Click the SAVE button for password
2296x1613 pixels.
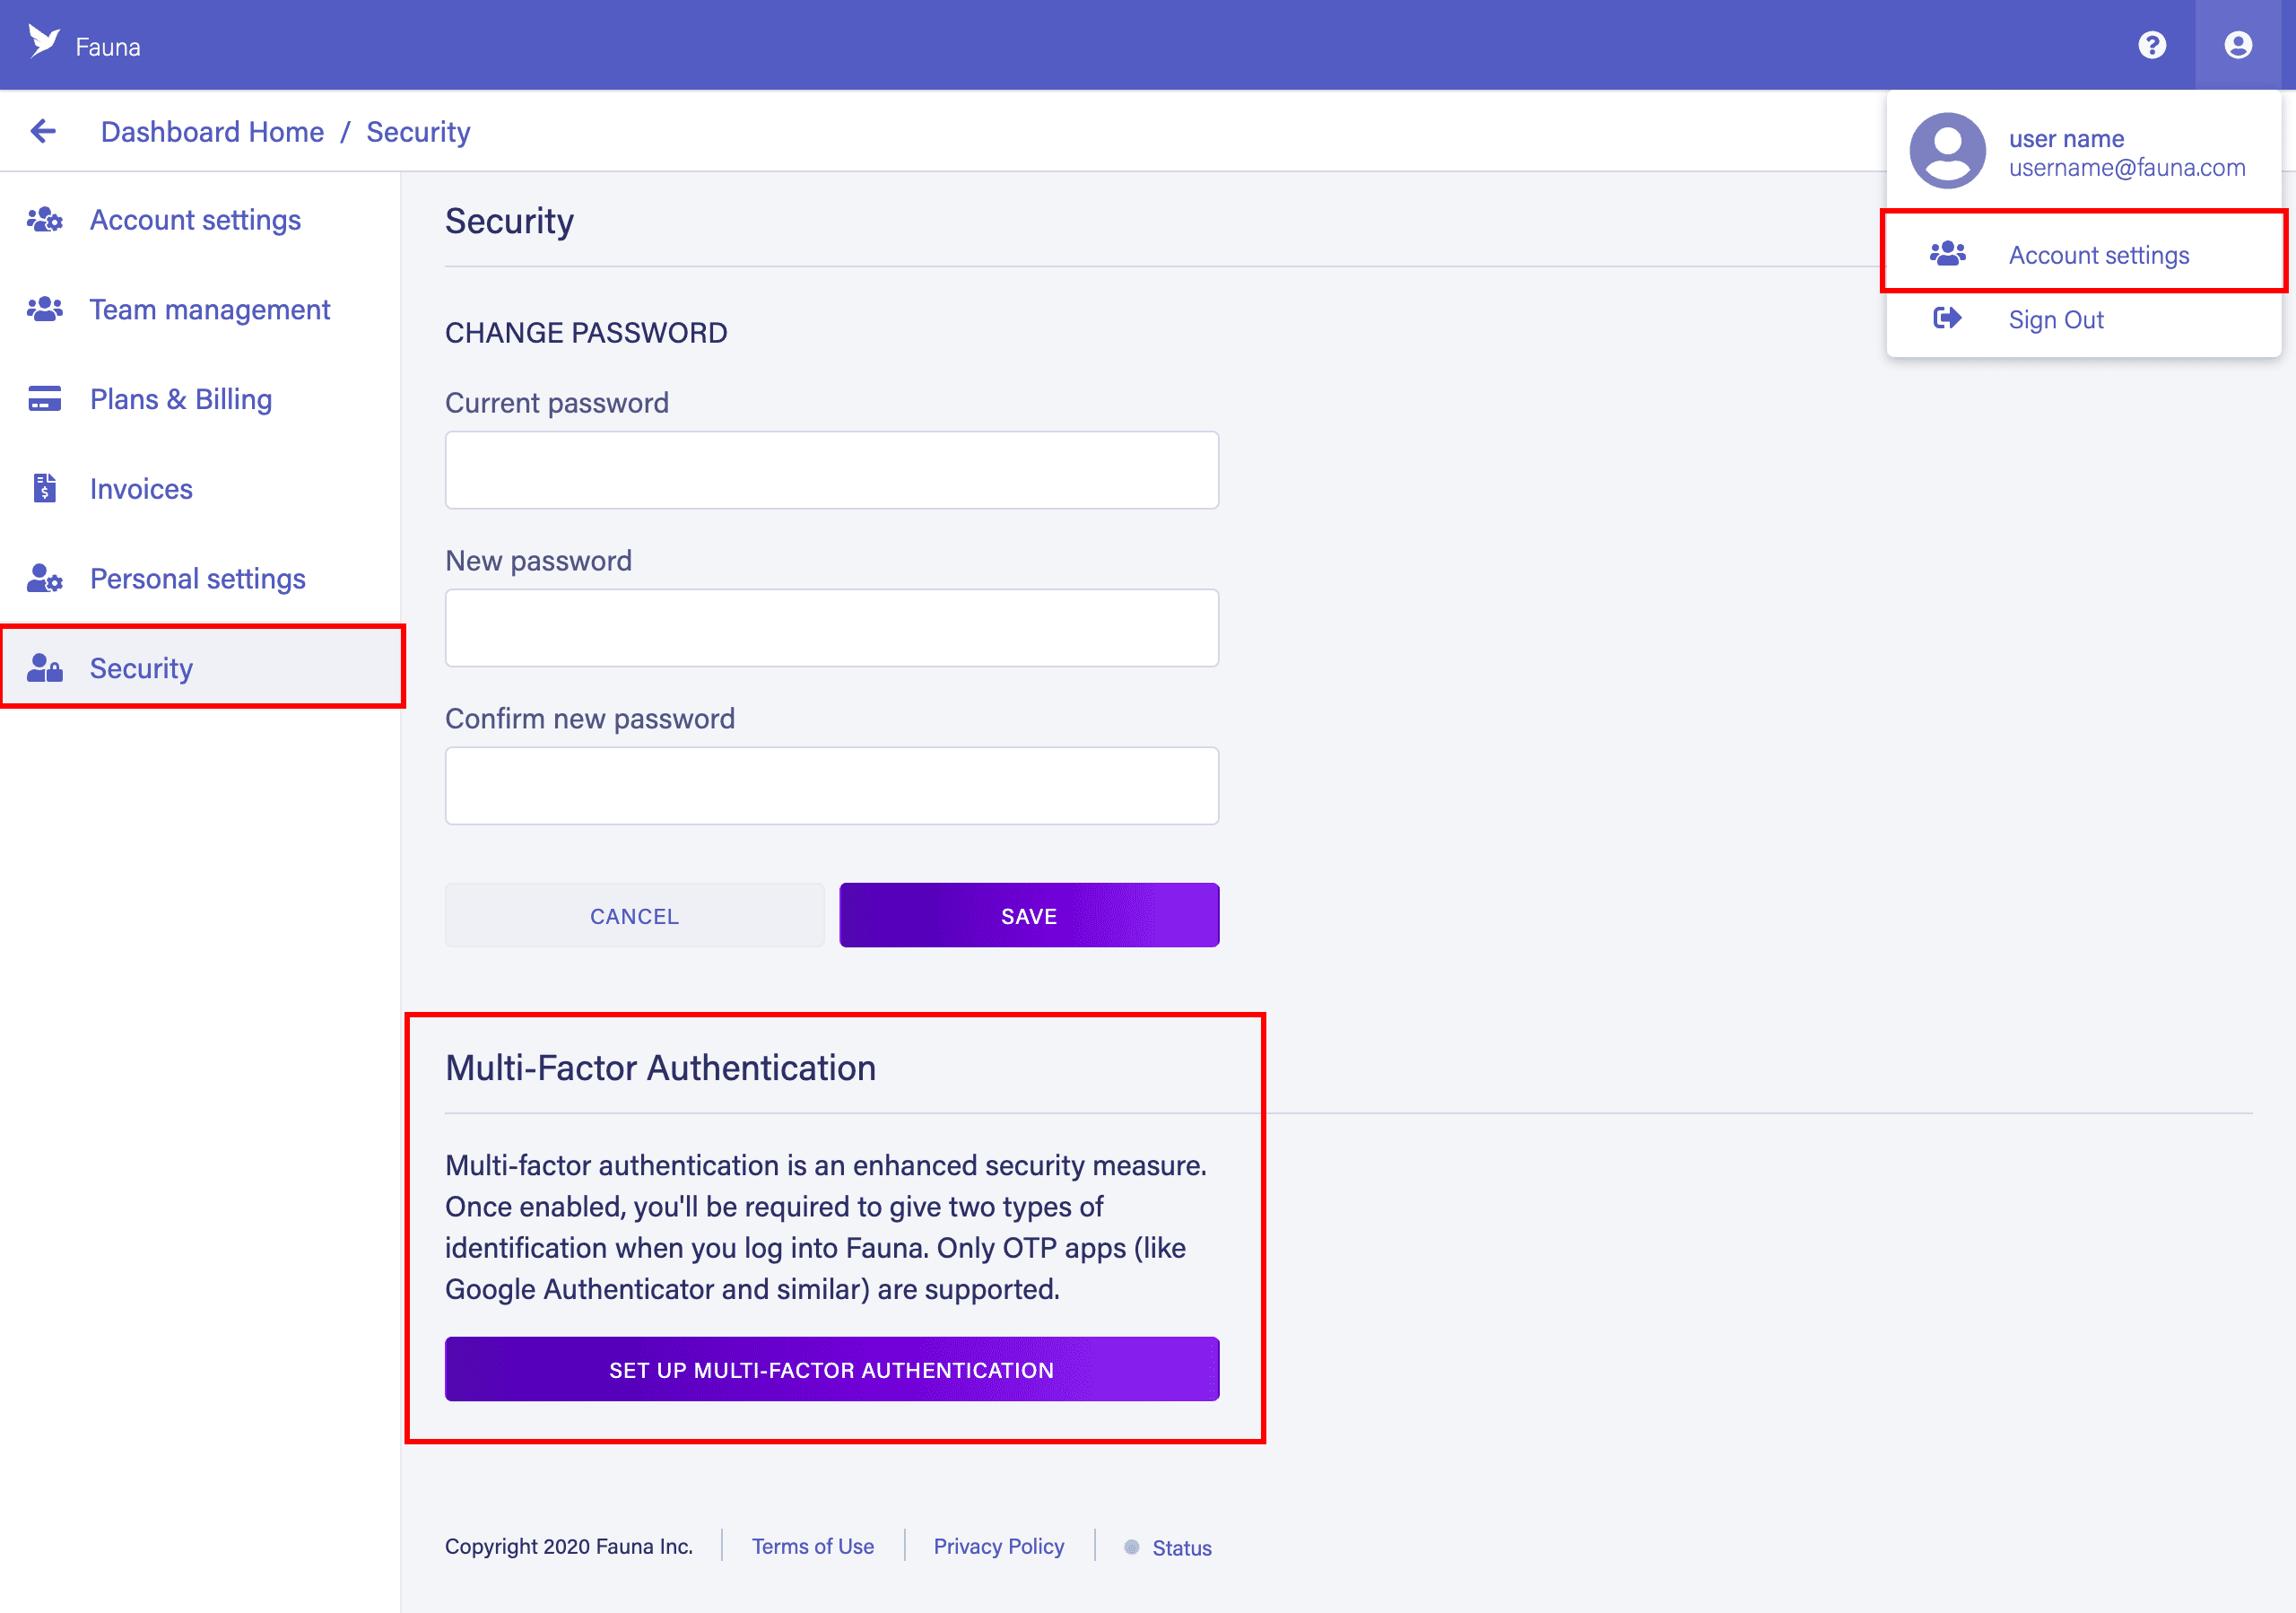click(1028, 913)
